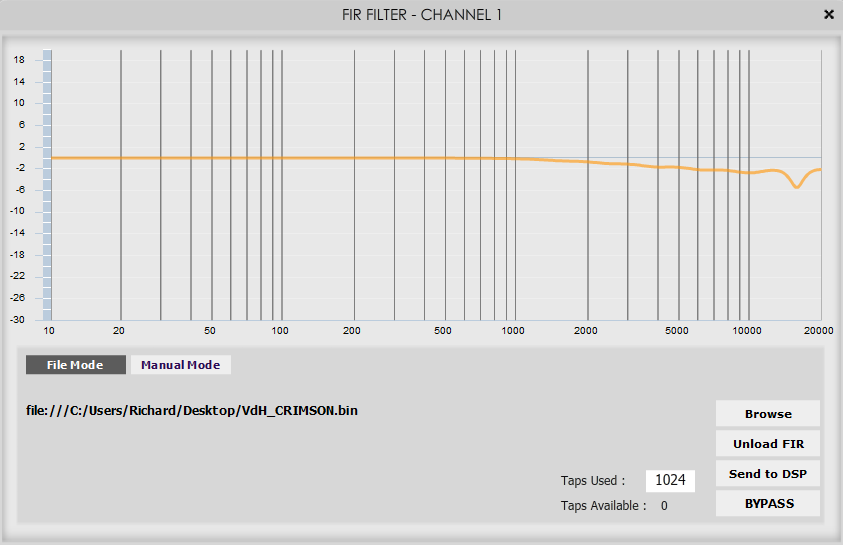The width and height of the screenshot is (843, 545).
Task: Click the 100 Hz frequency axis label
Action: tap(280, 331)
